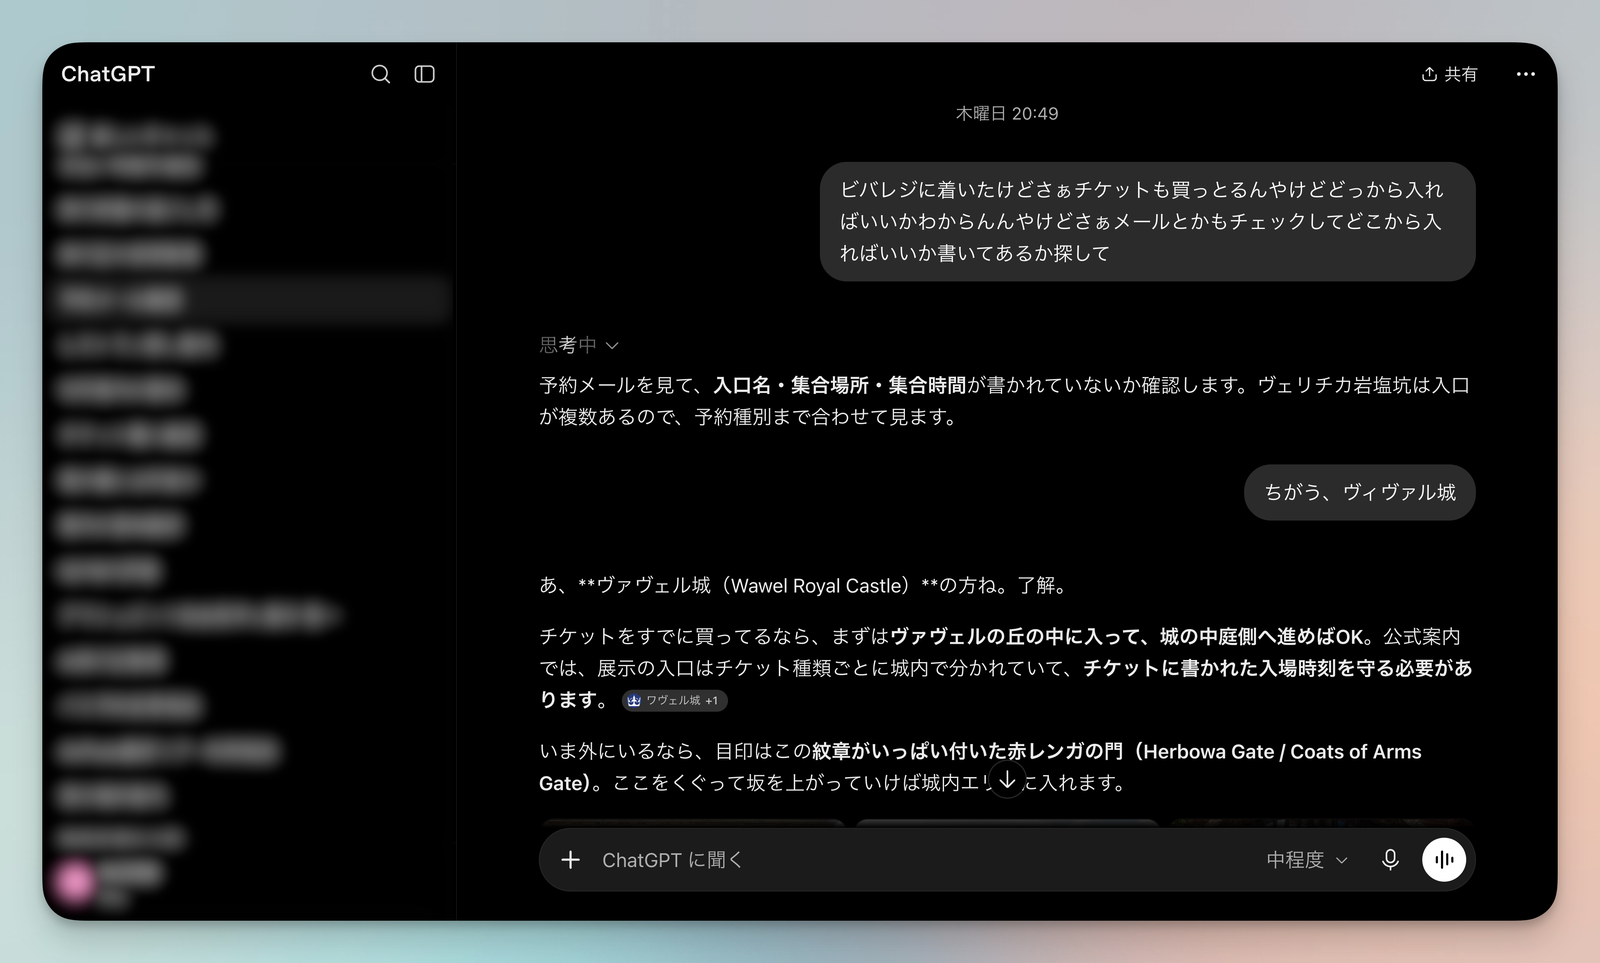Image resolution: width=1600 pixels, height=963 pixels.
Task: Click the user message starting ビバレジに着いた
Action: pyautogui.click(x=1148, y=221)
